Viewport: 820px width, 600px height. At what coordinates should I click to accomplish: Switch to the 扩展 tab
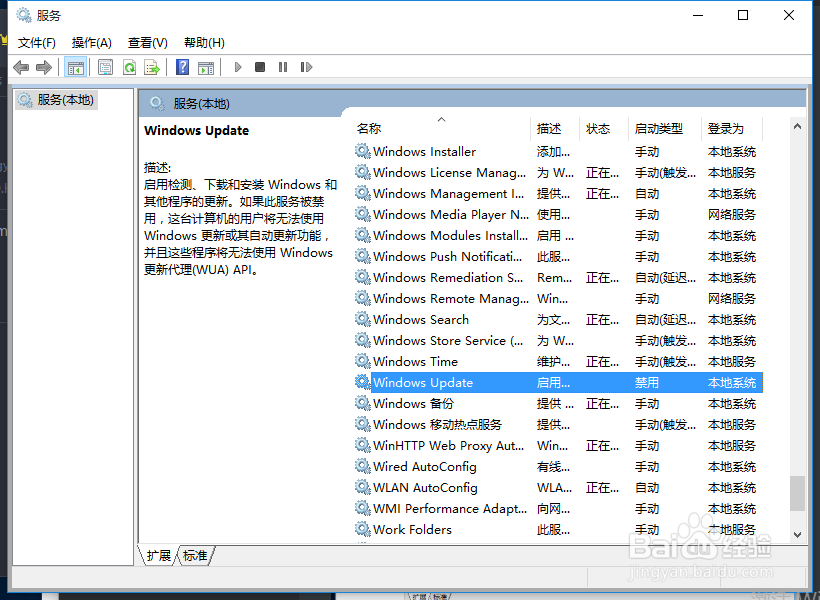158,555
